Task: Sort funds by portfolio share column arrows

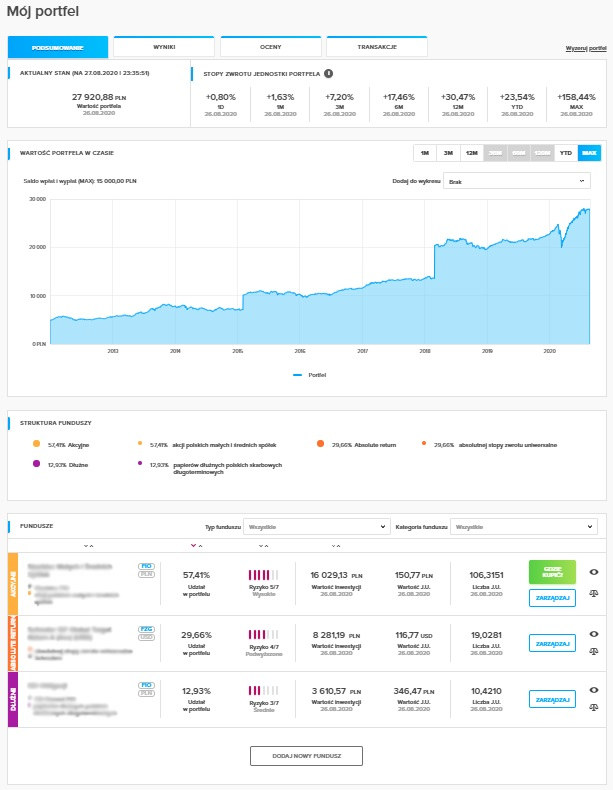Action: pos(195,546)
